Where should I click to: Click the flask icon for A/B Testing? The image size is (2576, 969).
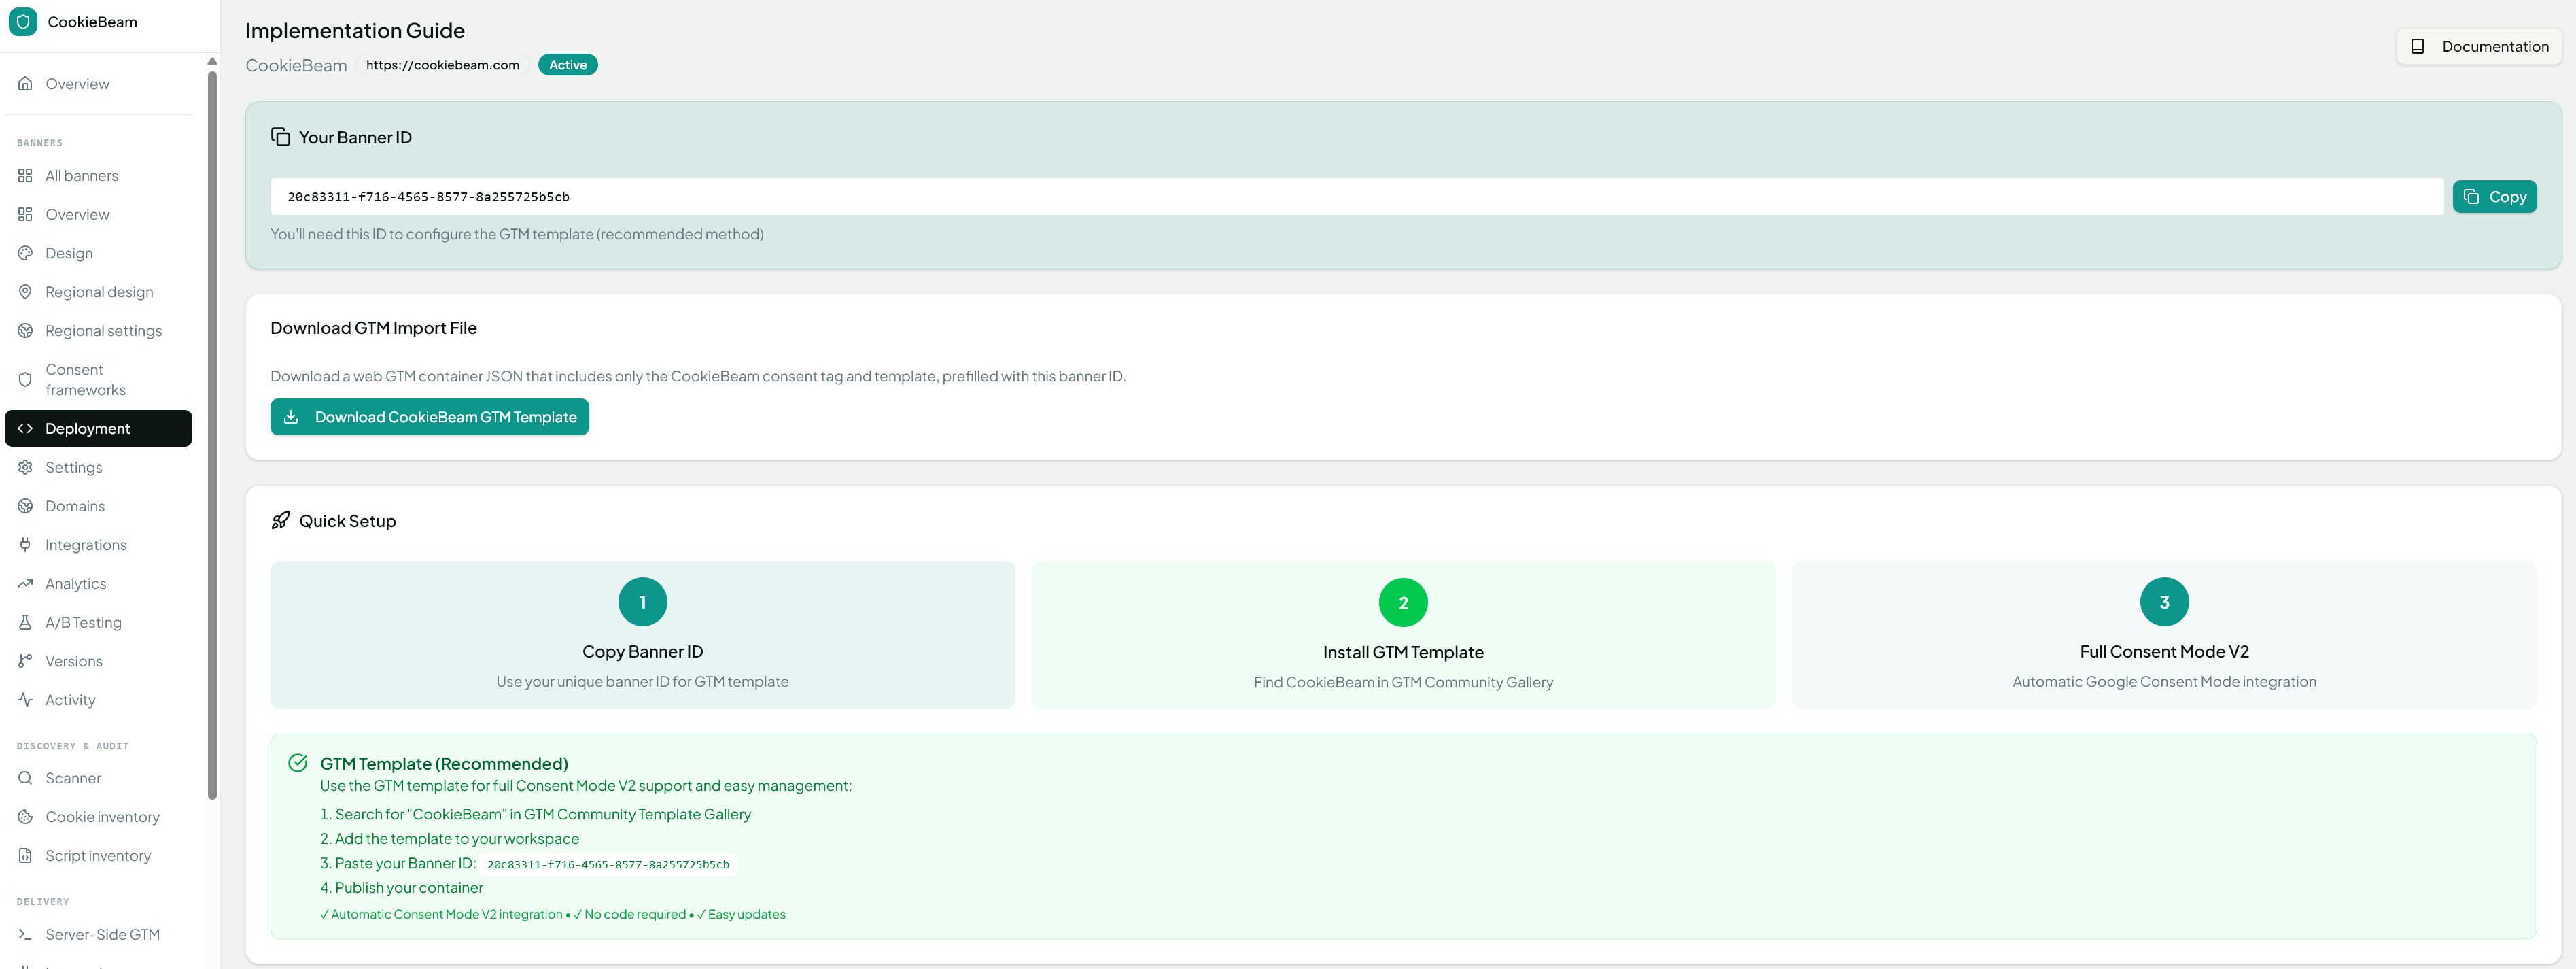(x=25, y=622)
